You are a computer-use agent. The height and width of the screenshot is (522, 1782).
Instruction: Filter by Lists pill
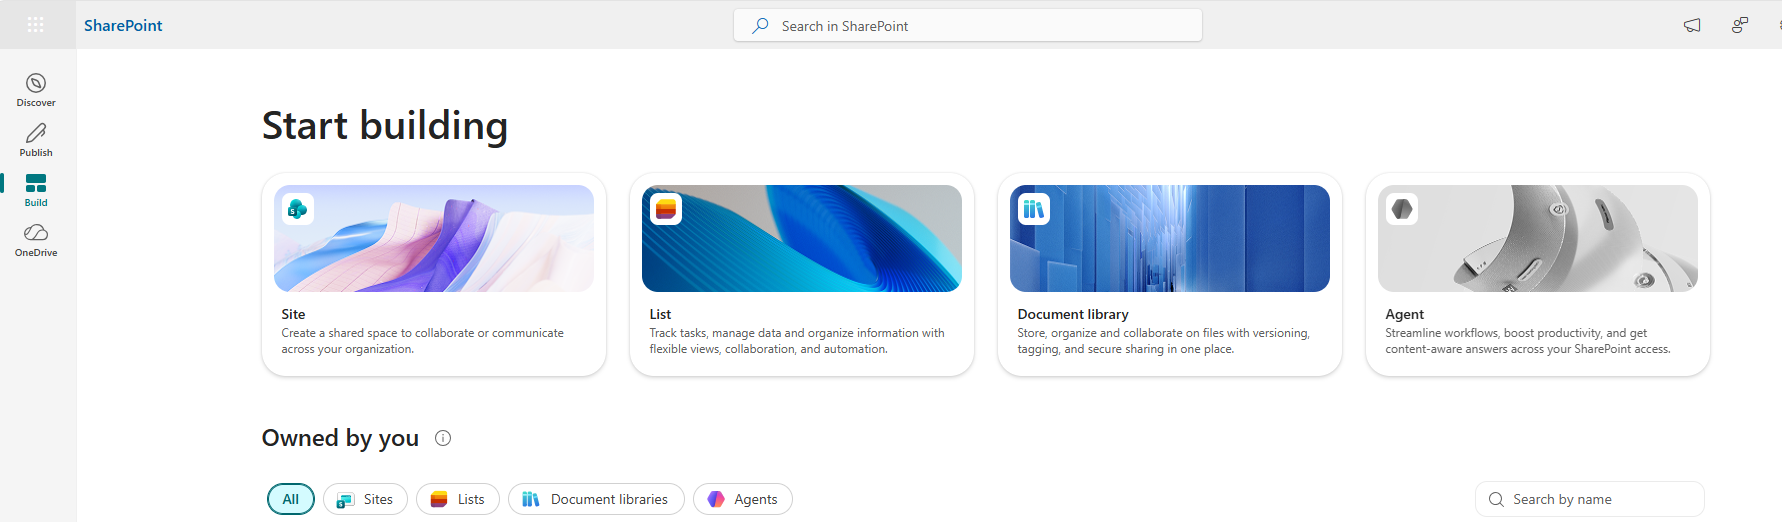click(x=457, y=499)
